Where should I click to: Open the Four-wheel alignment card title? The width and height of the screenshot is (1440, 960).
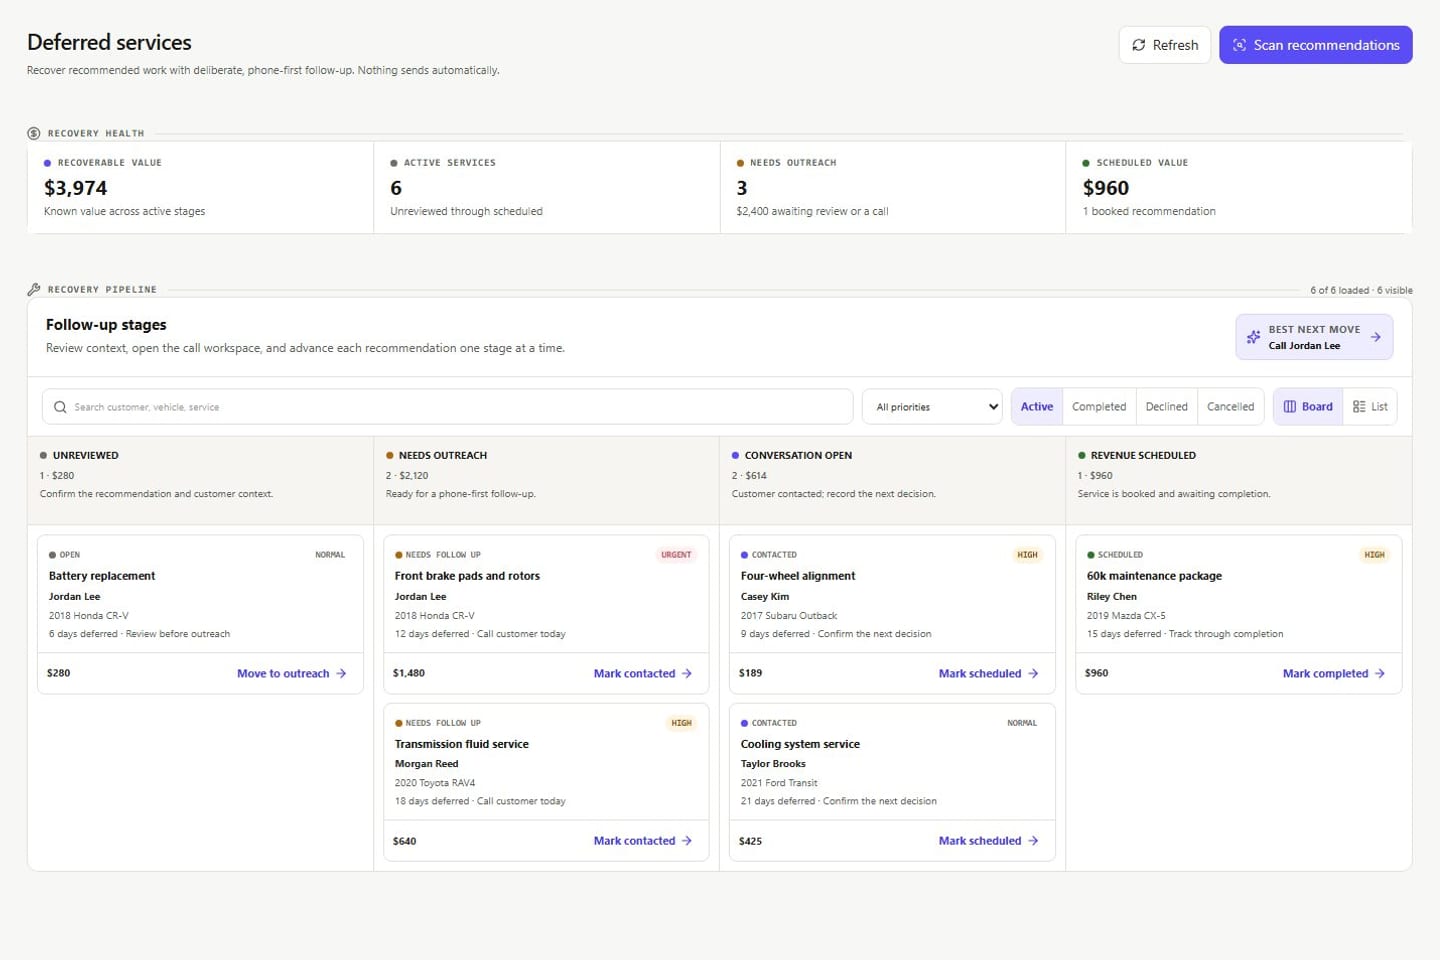pyautogui.click(x=798, y=576)
